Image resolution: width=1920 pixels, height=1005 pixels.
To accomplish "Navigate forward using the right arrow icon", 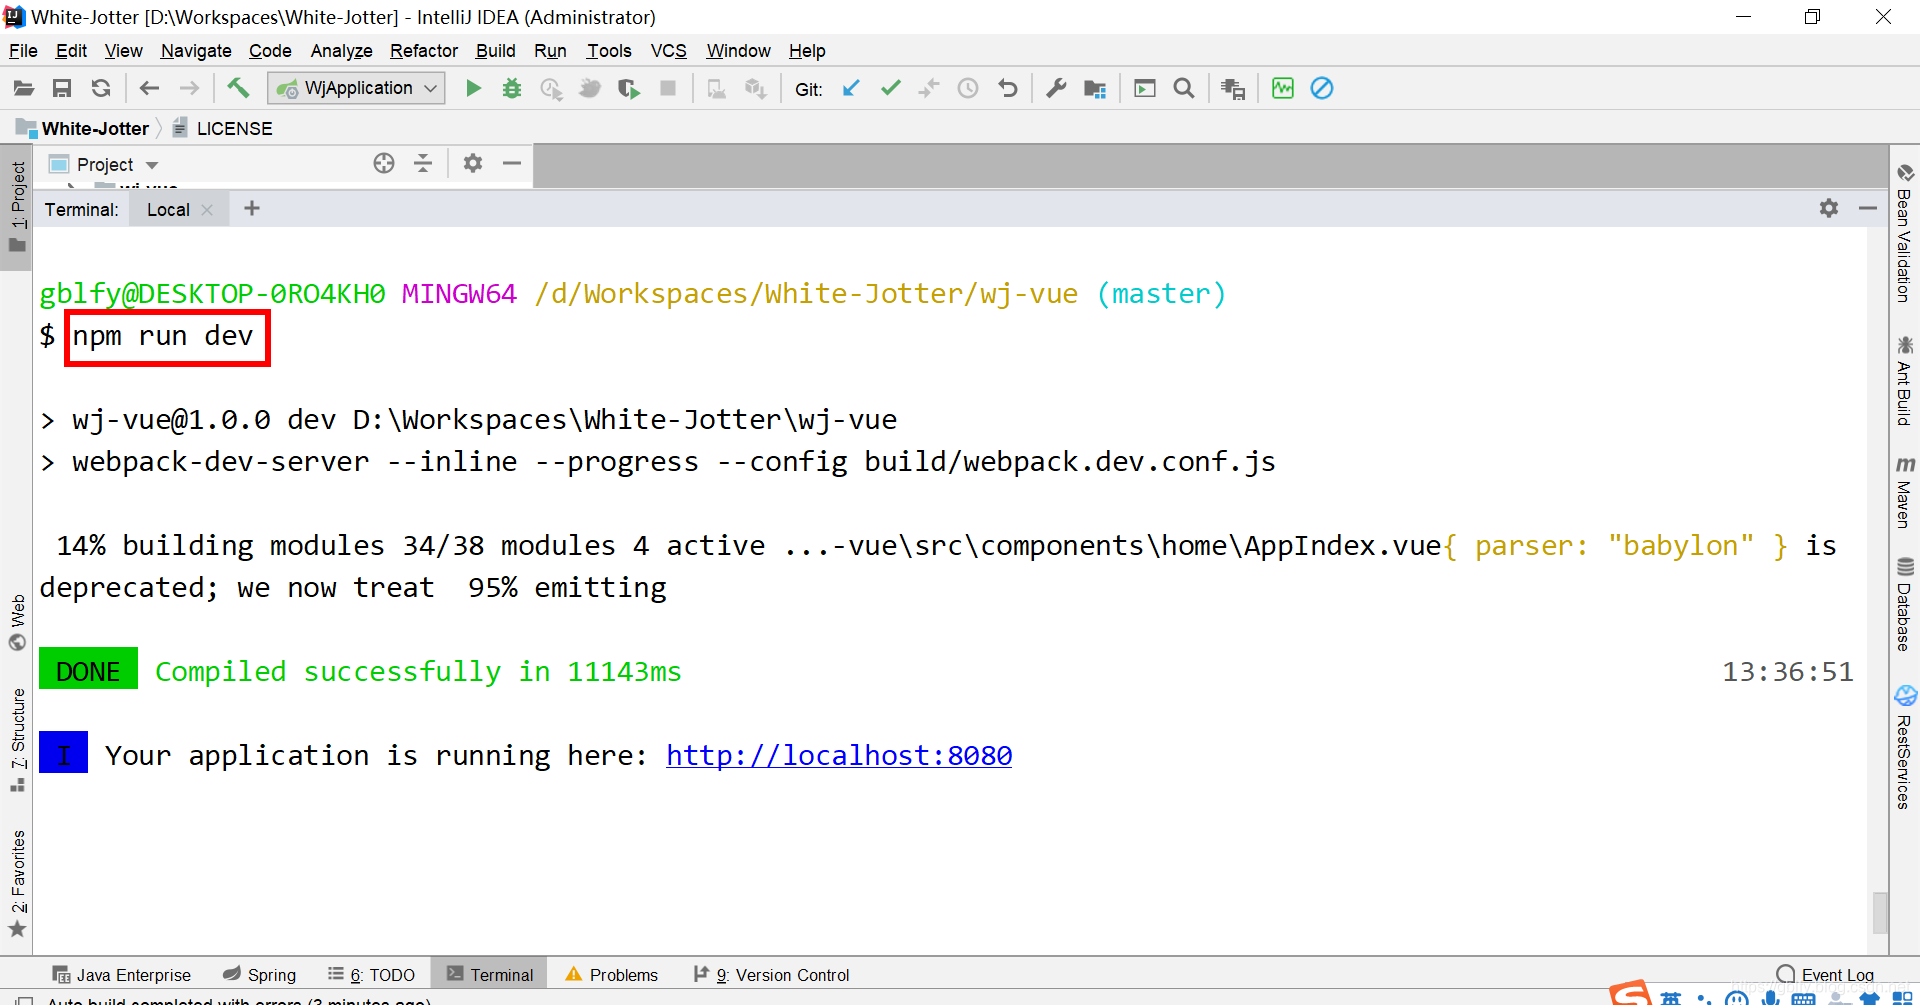I will click(189, 89).
